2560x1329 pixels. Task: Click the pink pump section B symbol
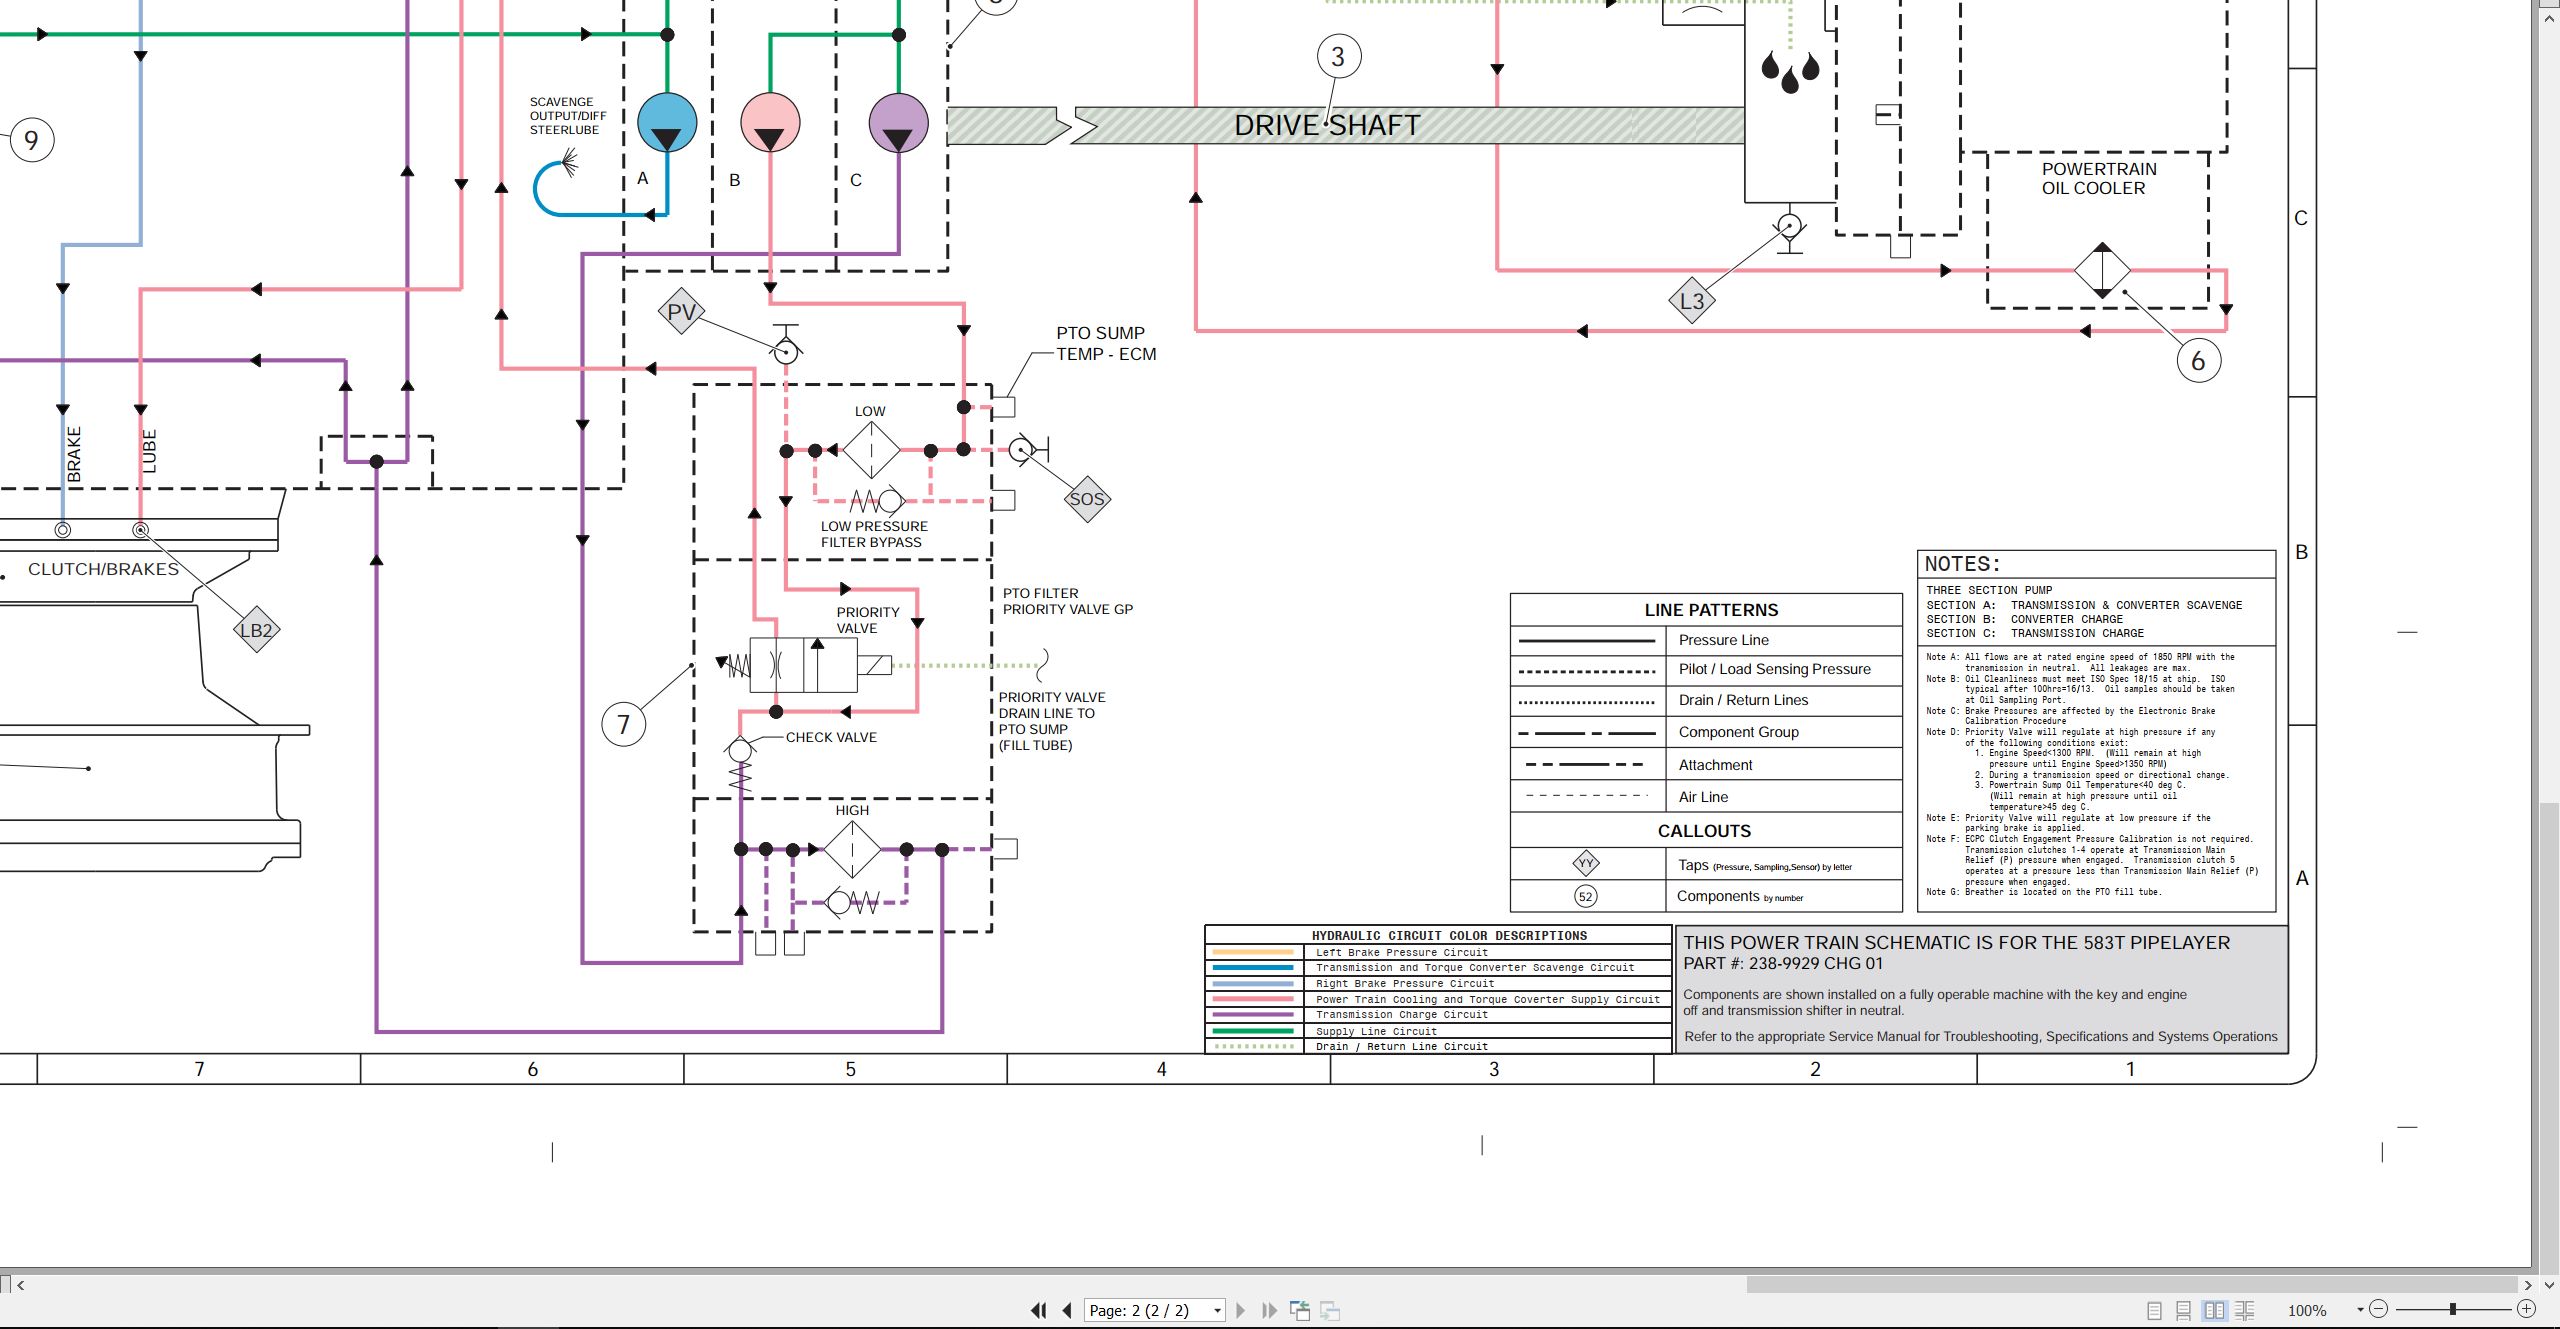point(770,122)
